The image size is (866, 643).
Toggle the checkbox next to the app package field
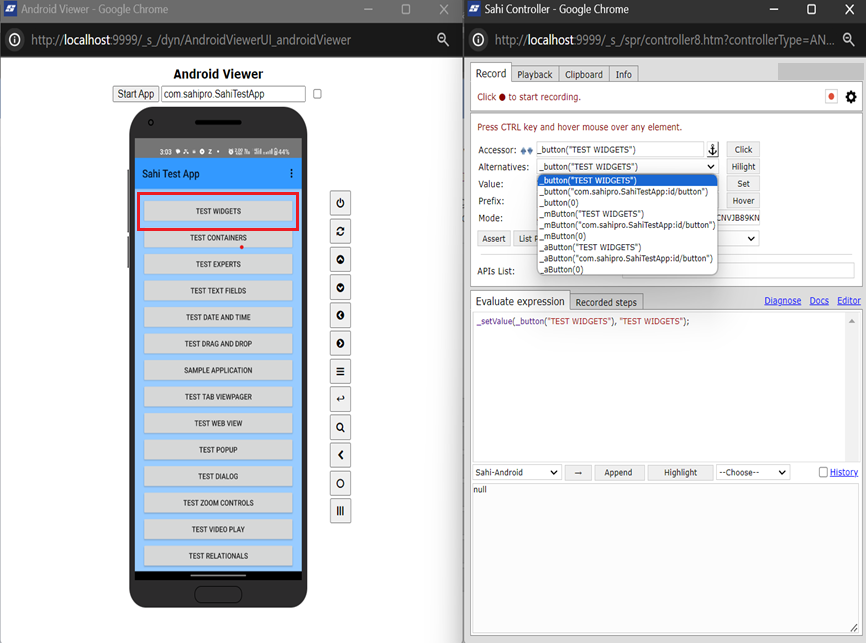[x=317, y=94]
